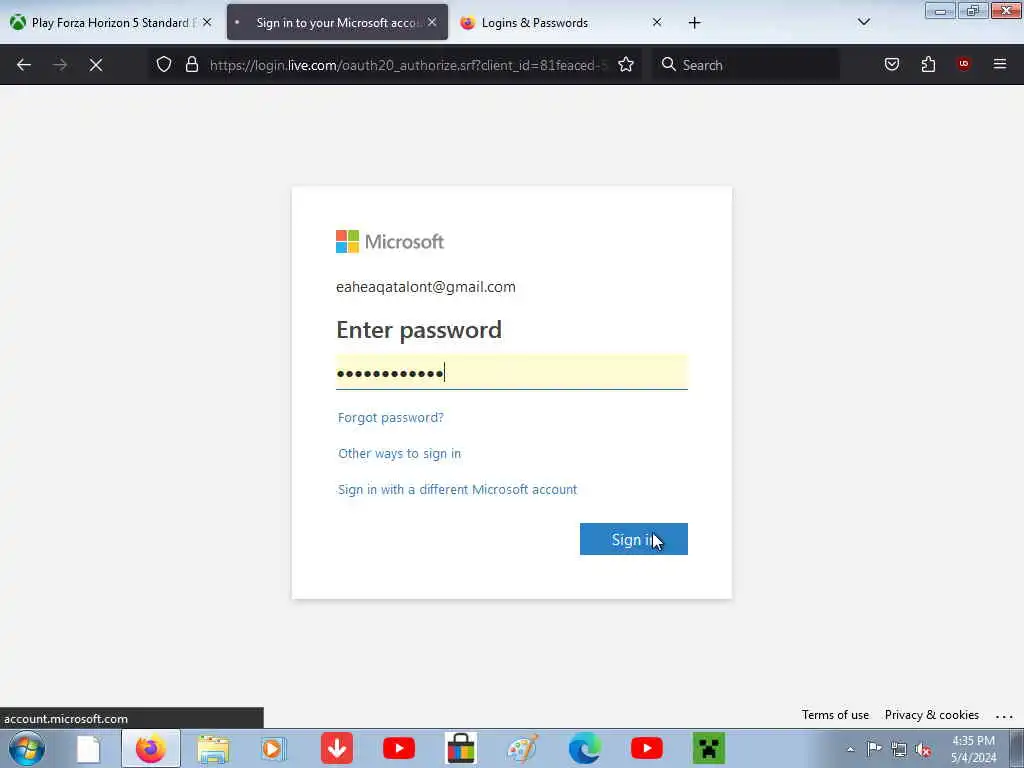Open the Extensions puzzle icon
Screen dimensions: 1024x768
928,64
